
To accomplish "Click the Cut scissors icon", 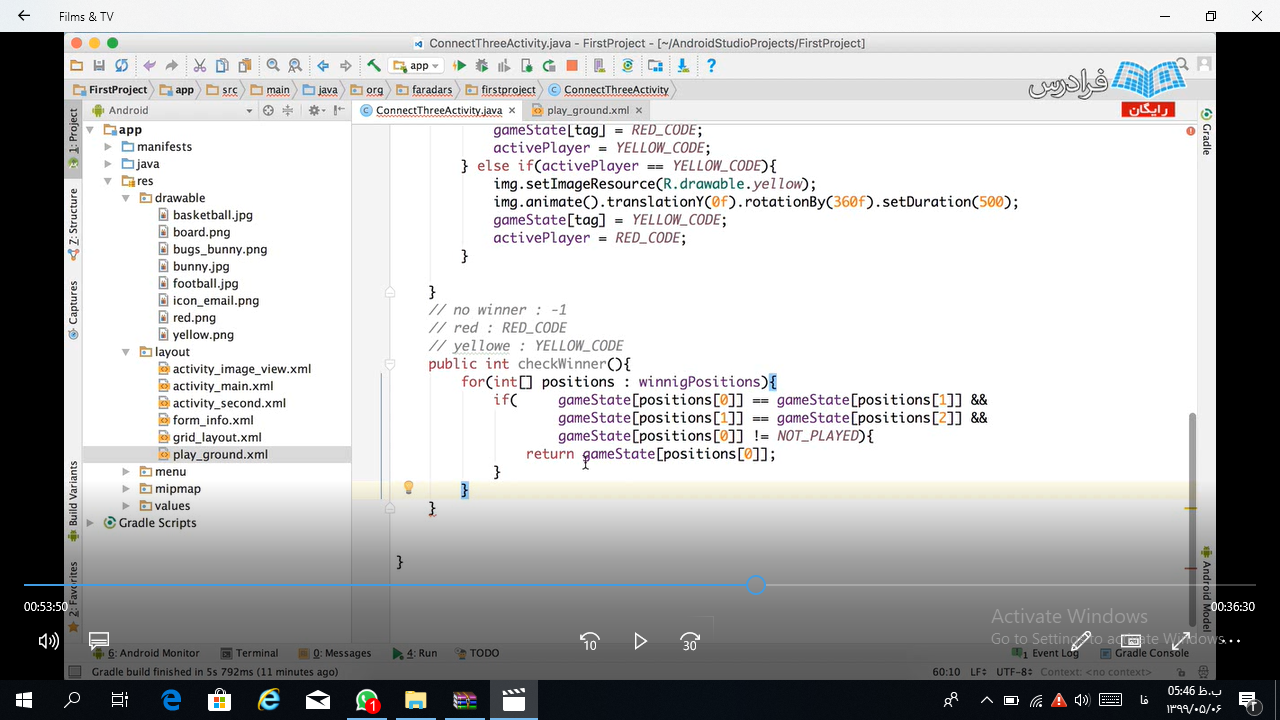I will (x=199, y=66).
